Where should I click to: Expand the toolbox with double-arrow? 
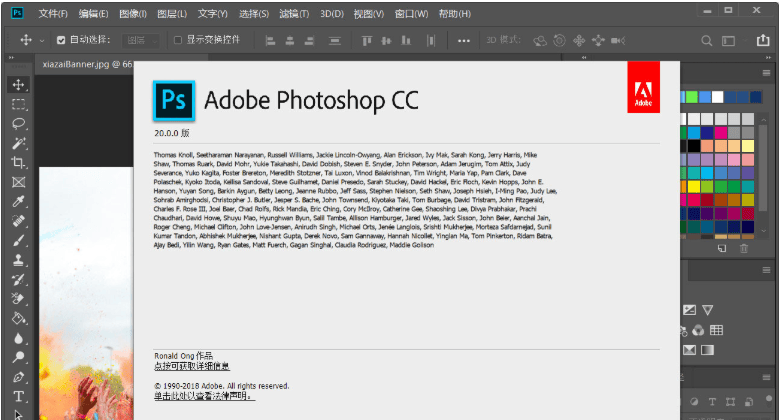click(11, 58)
